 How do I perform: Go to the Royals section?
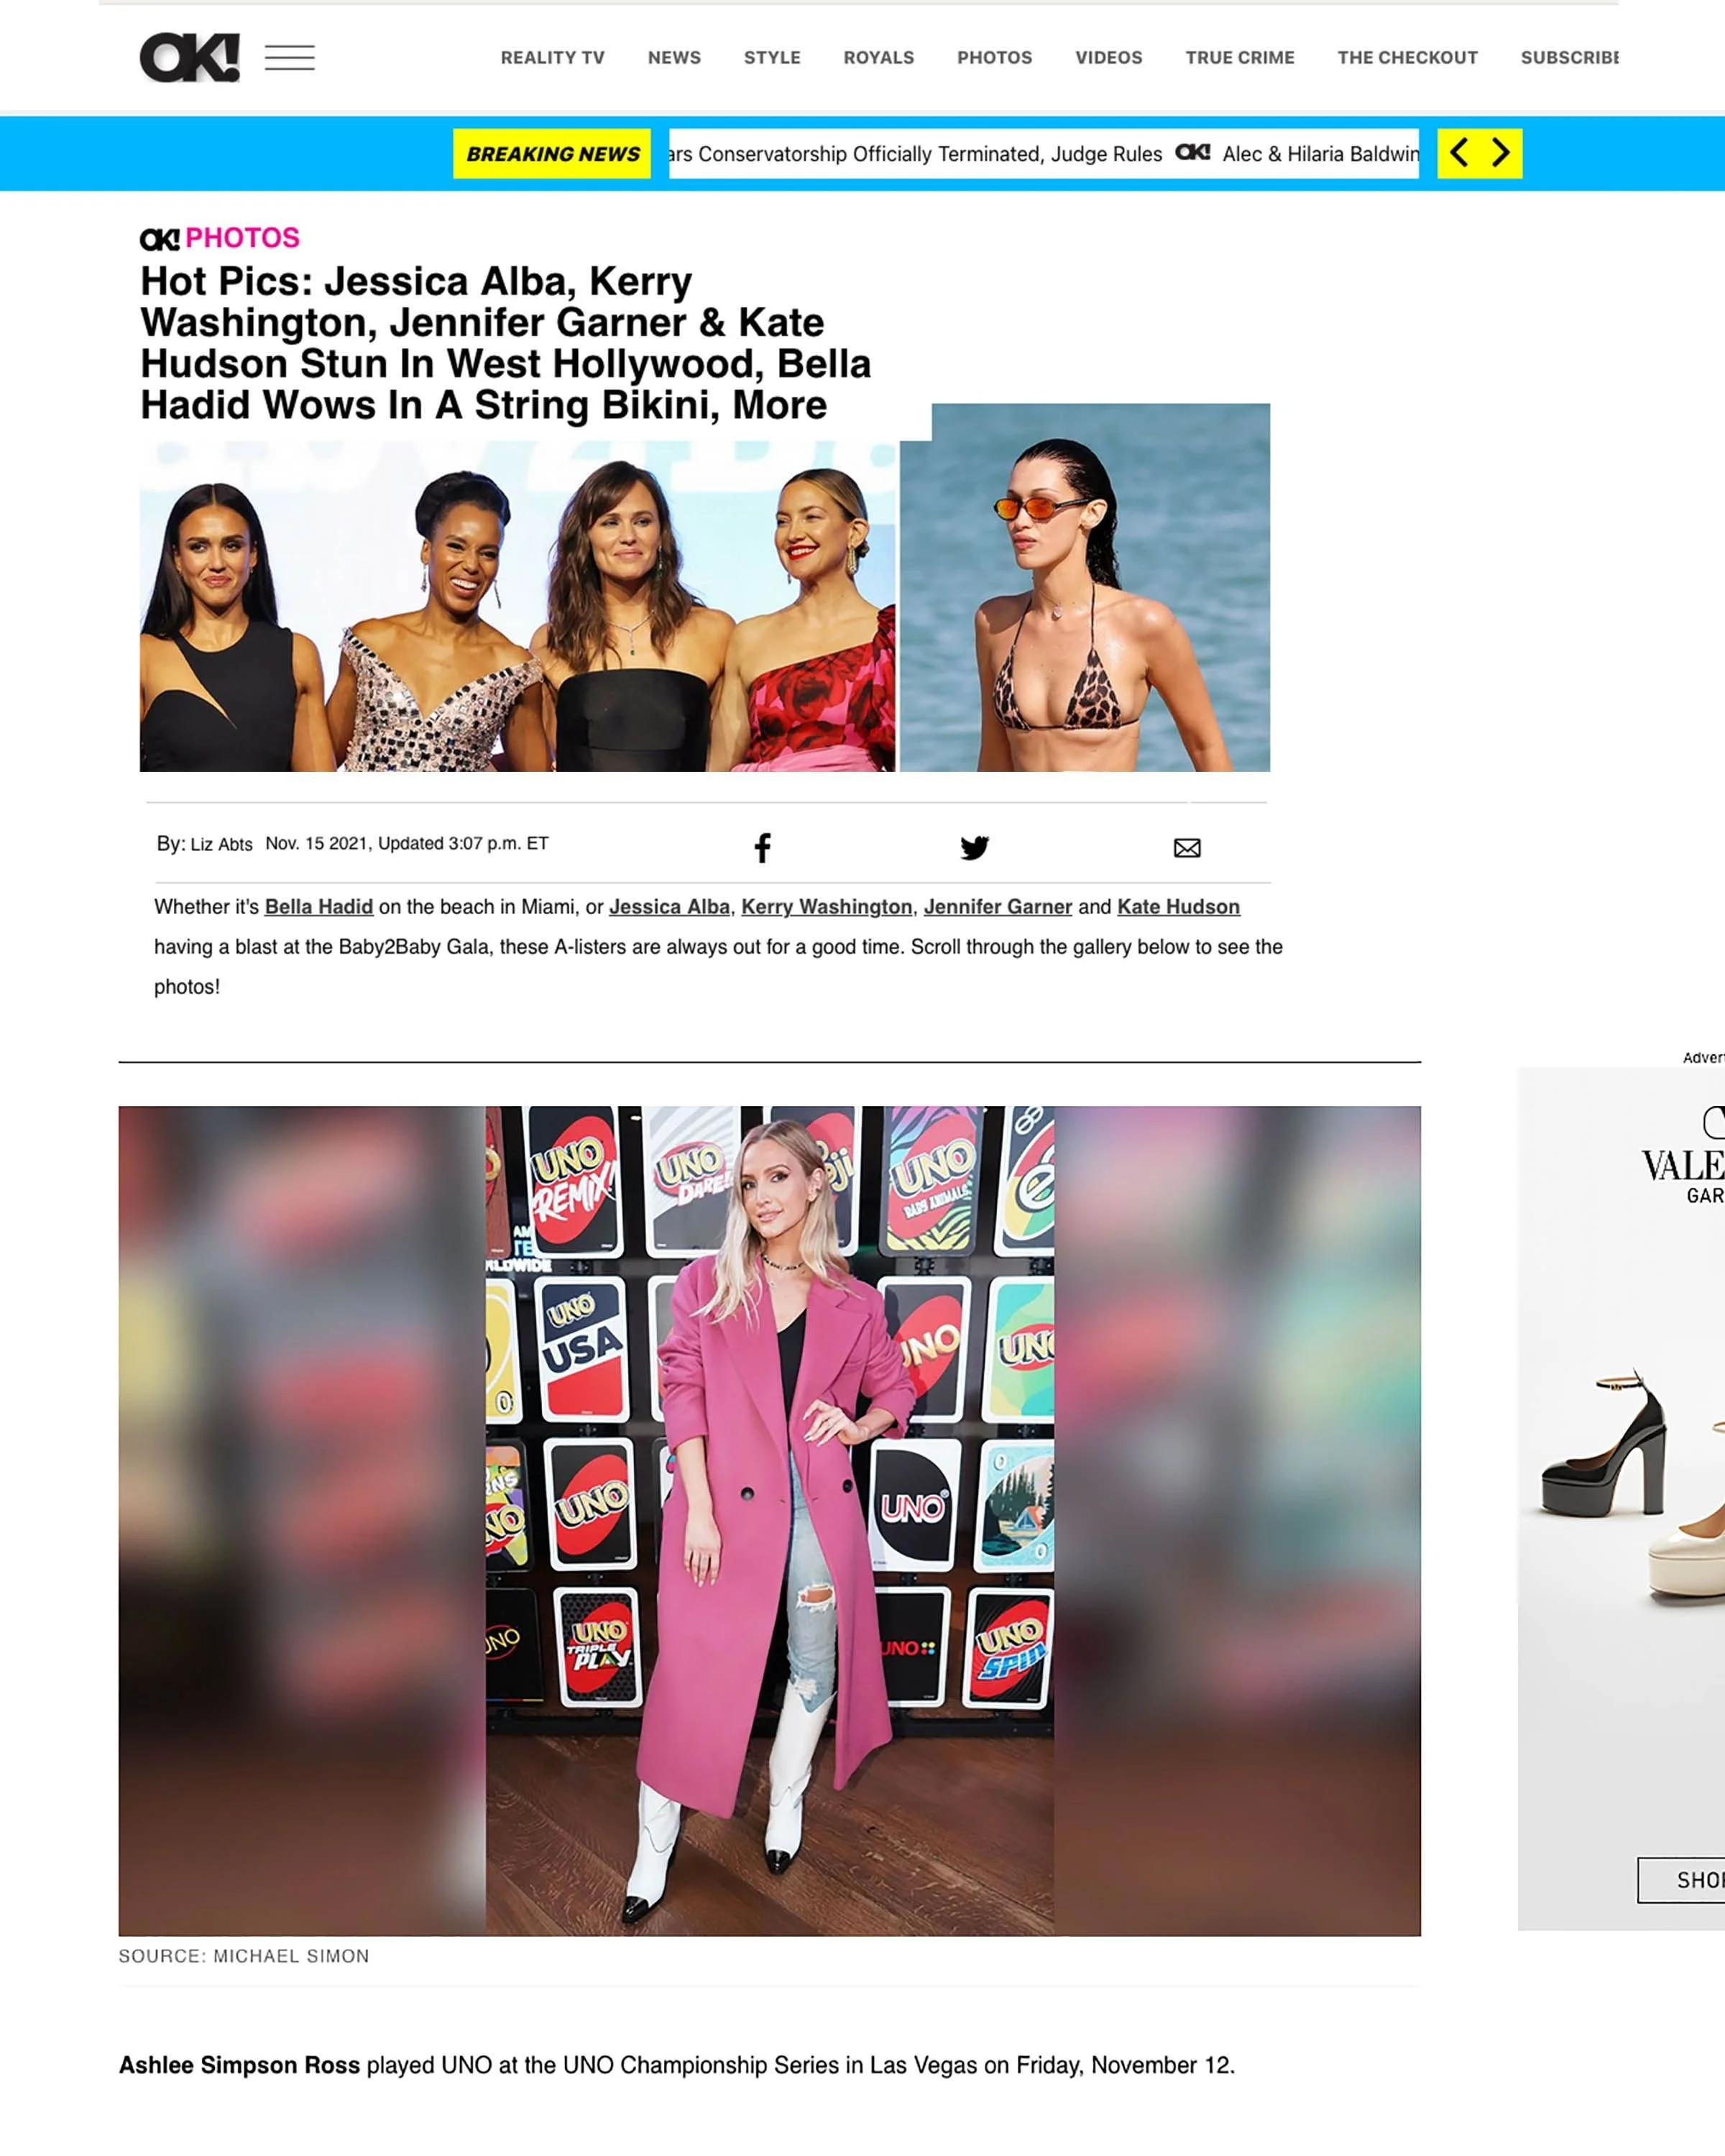click(x=878, y=58)
